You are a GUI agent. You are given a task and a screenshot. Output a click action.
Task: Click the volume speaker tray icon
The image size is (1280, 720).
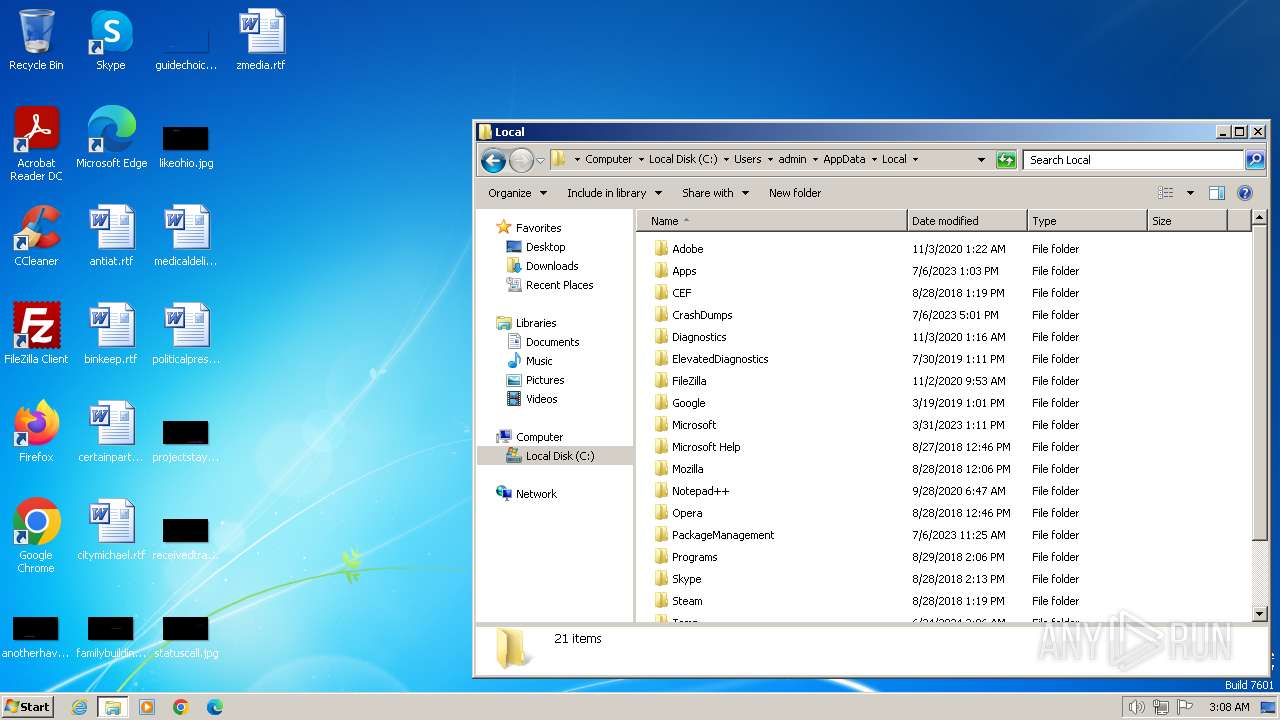(1136, 707)
